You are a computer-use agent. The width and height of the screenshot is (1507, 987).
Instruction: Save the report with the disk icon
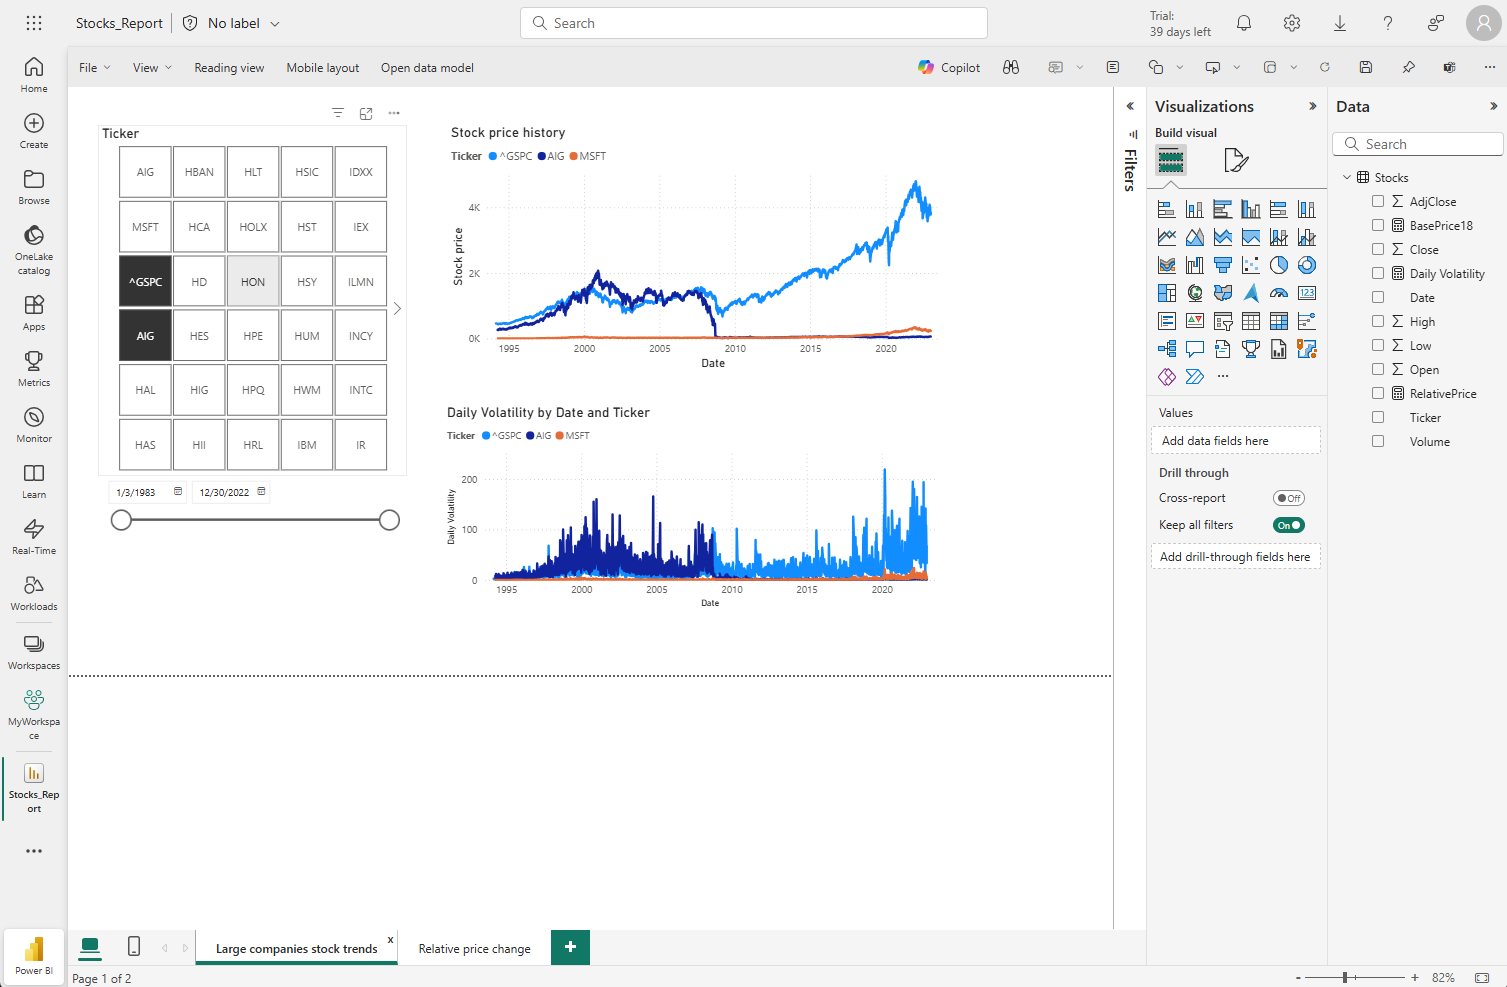click(x=1365, y=67)
